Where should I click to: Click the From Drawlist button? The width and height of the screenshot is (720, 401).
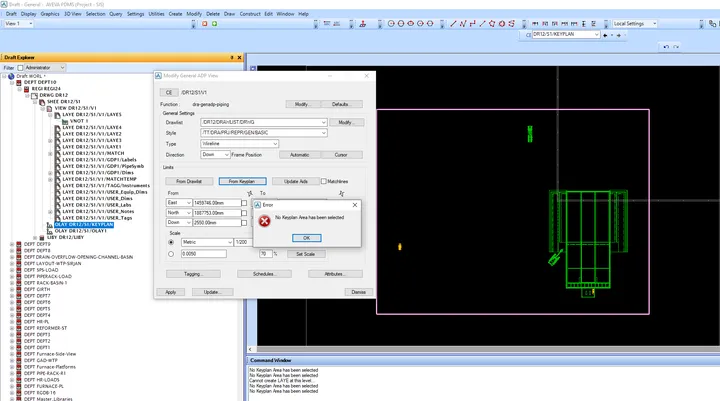coord(189,181)
